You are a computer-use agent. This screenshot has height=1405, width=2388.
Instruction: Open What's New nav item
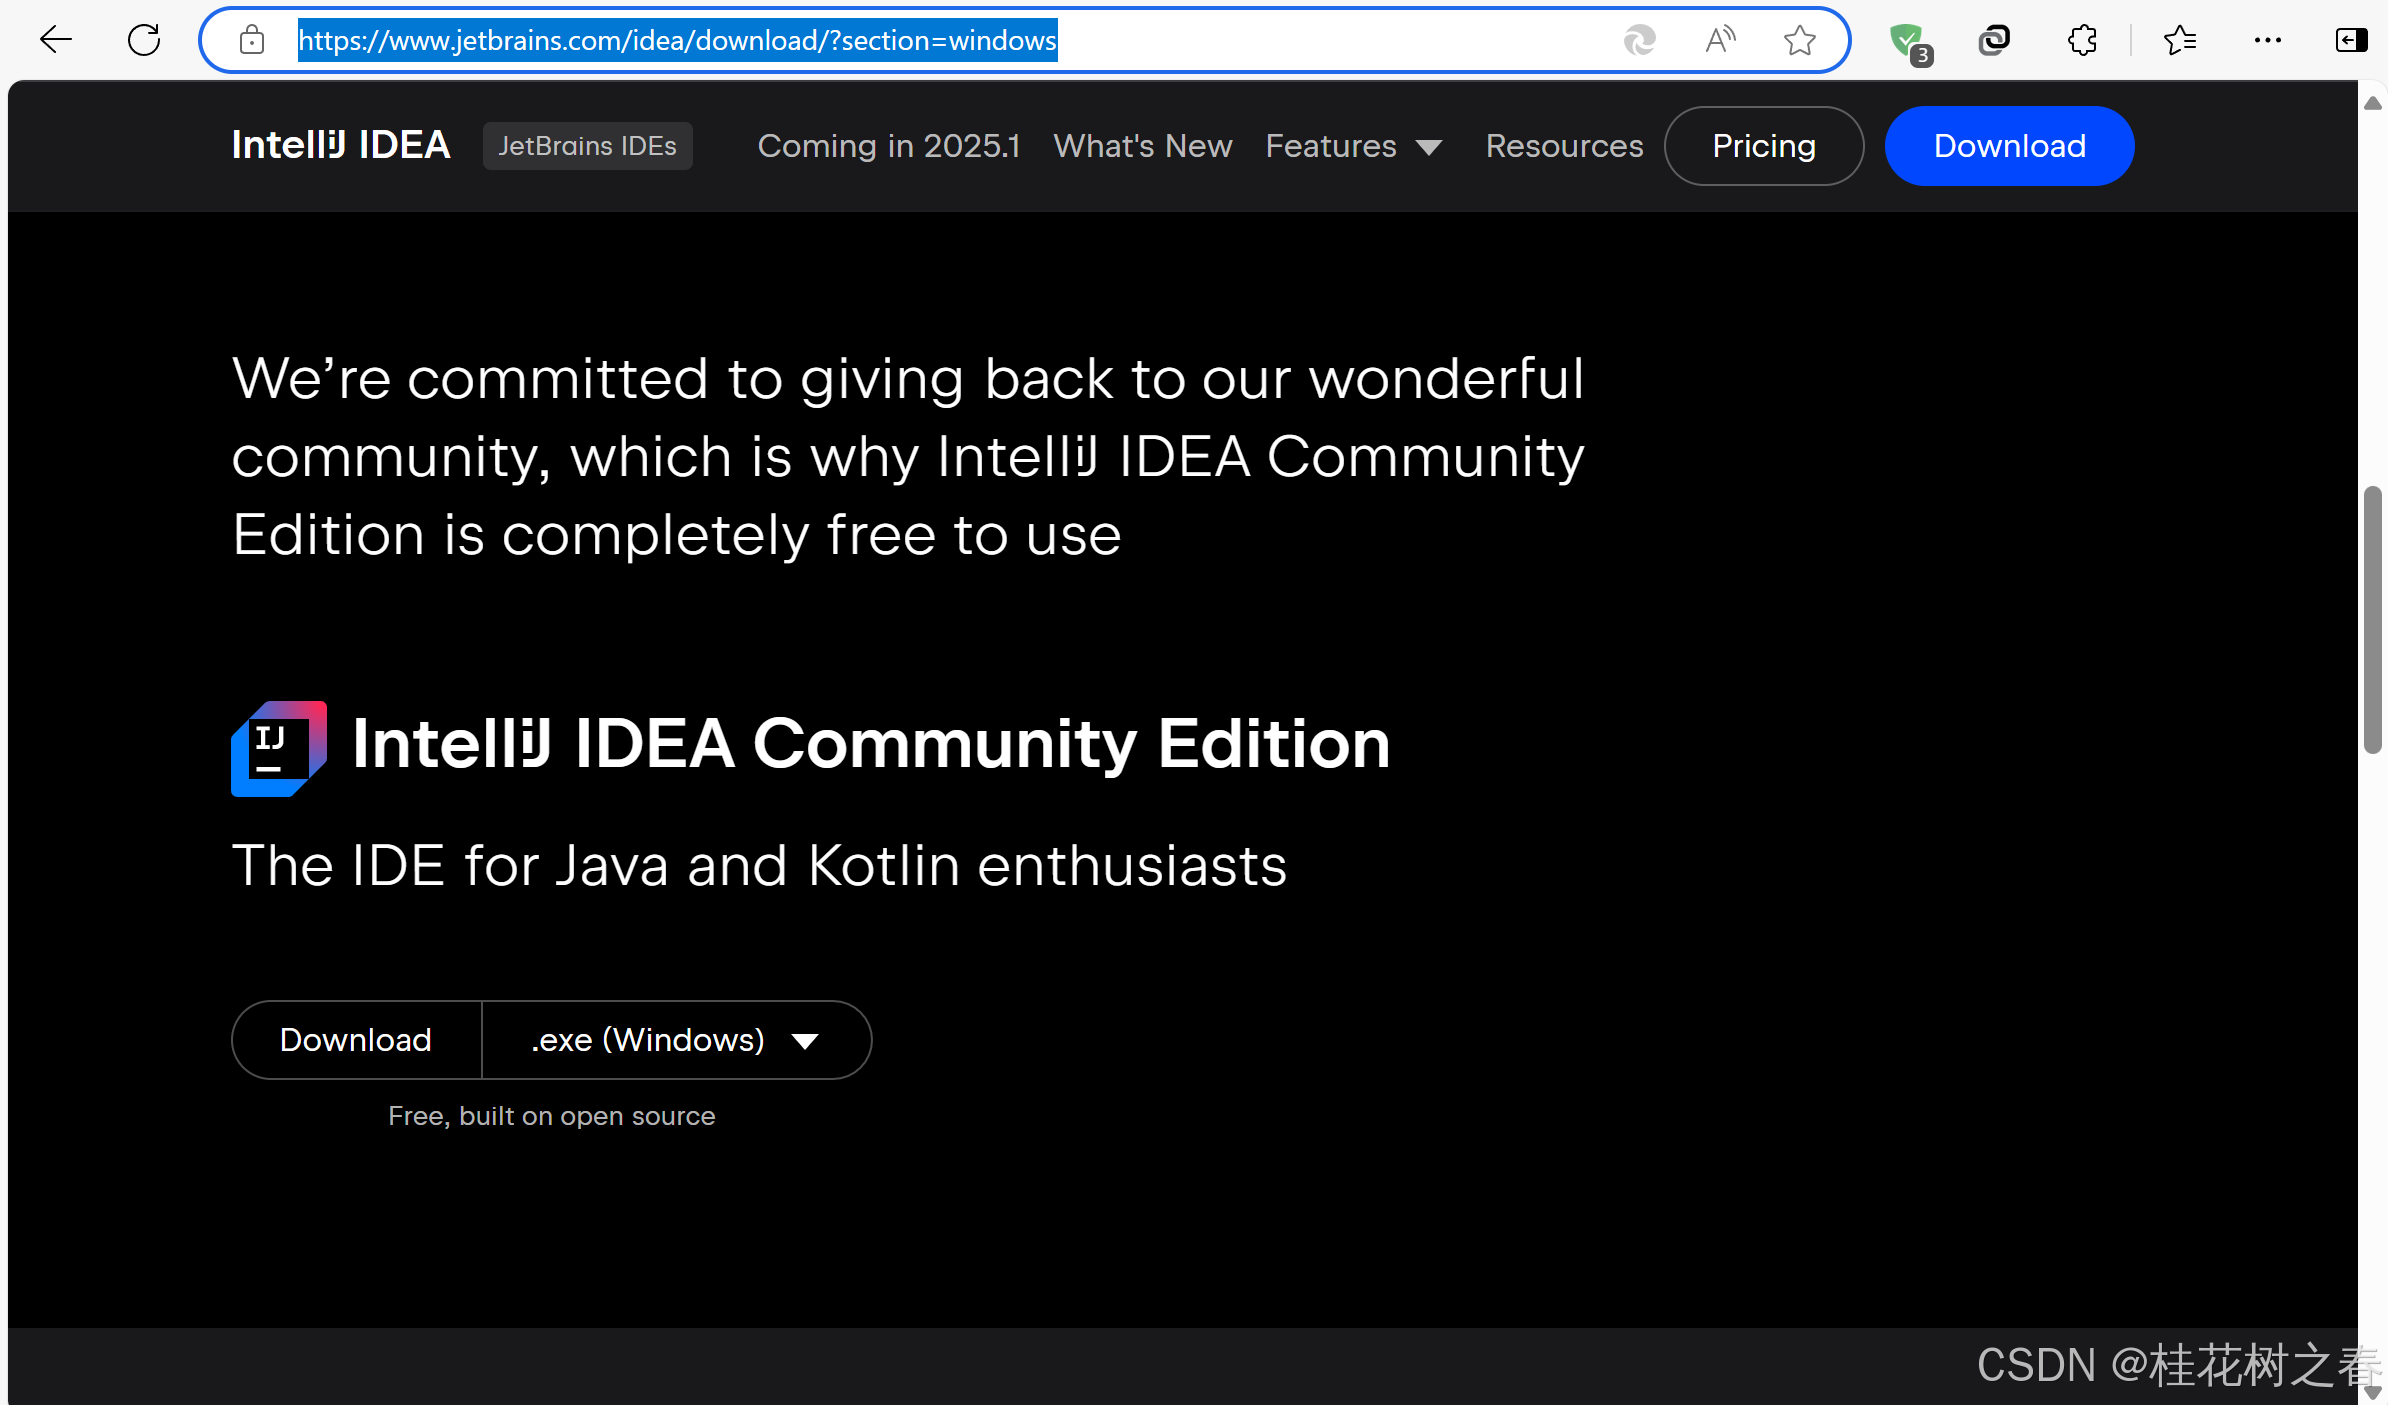pos(1142,146)
